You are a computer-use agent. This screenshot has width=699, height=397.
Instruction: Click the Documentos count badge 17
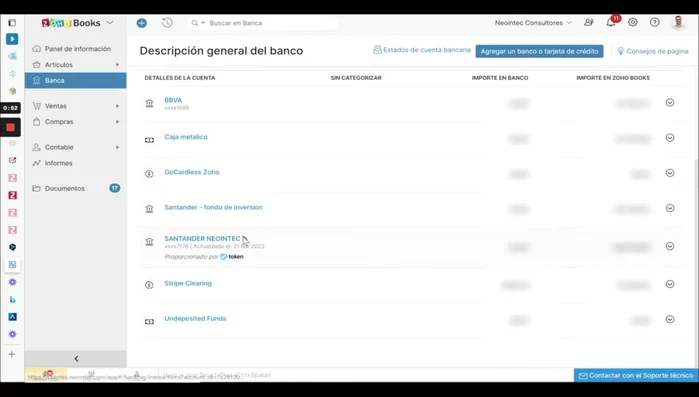click(x=115, y=188)
